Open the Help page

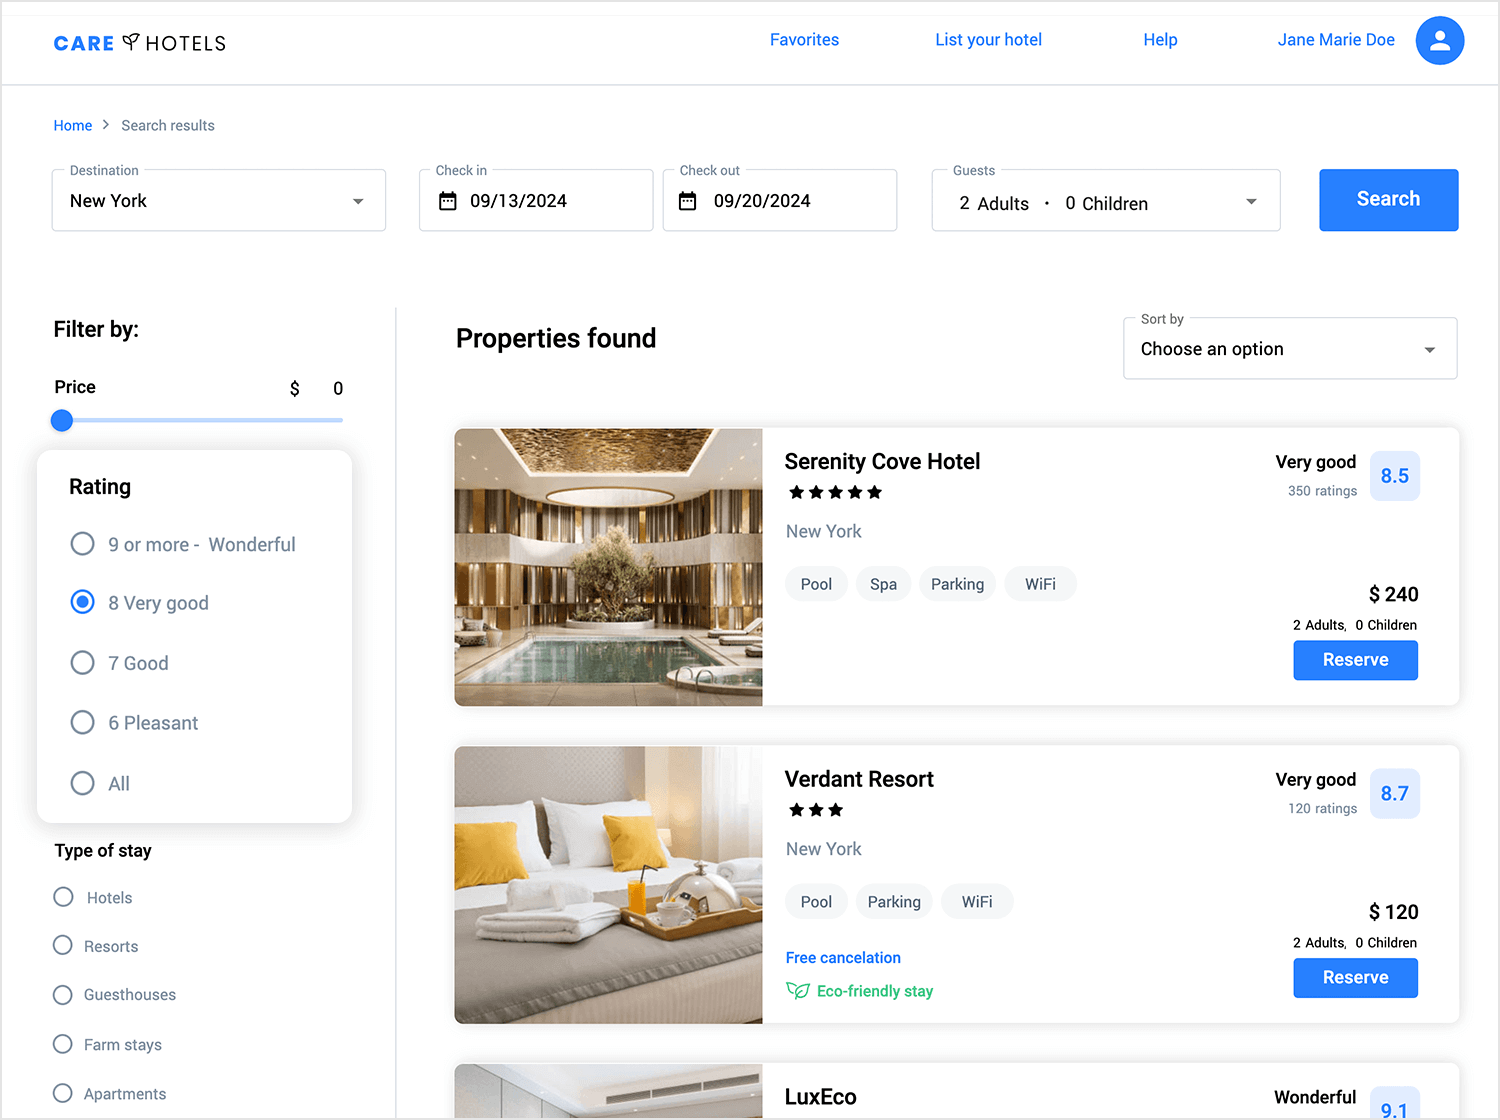[1160, 40]
